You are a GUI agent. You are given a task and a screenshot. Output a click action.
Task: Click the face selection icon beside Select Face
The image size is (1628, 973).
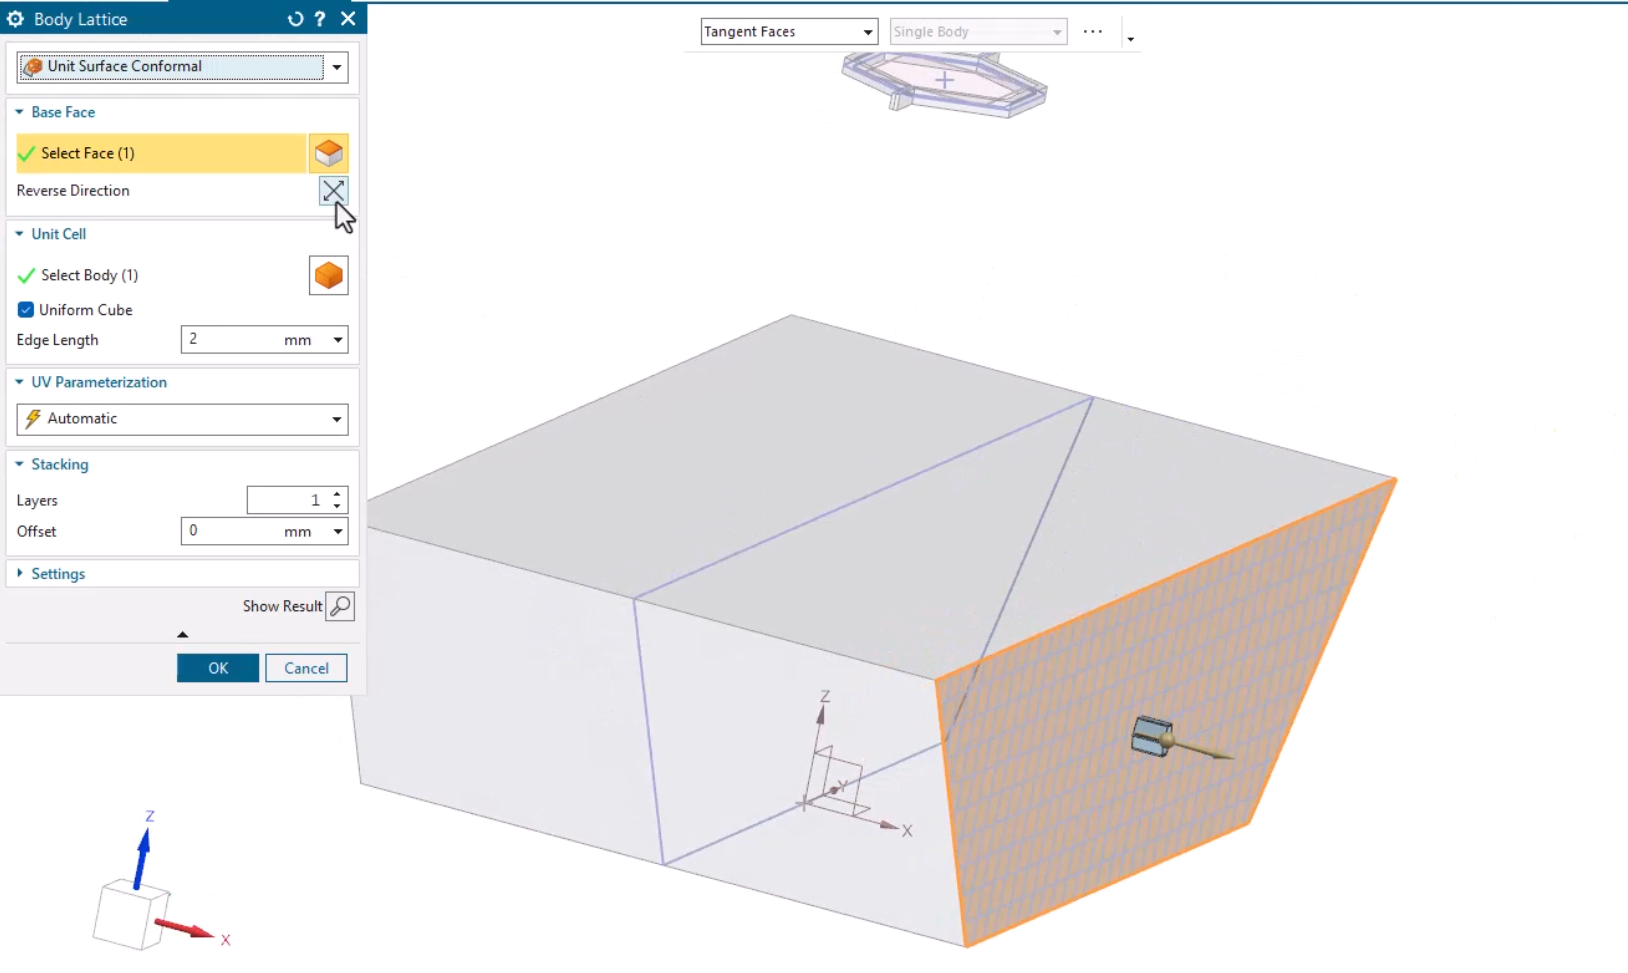[x=328, y=152]
